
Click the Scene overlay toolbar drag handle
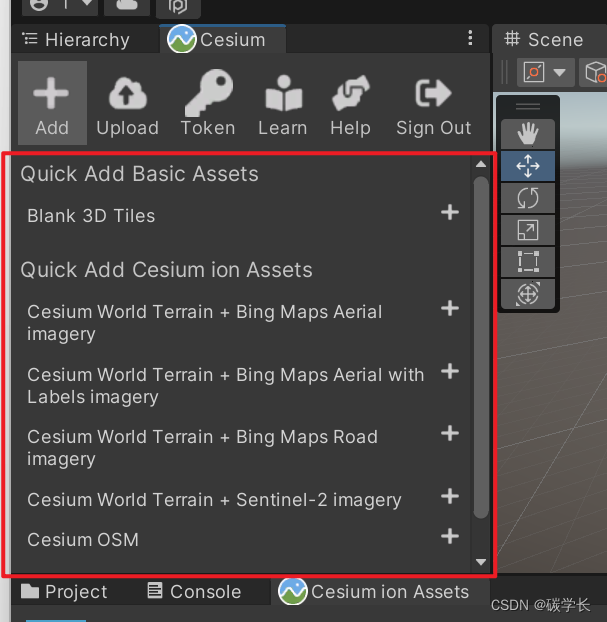(x=528, y=106)
